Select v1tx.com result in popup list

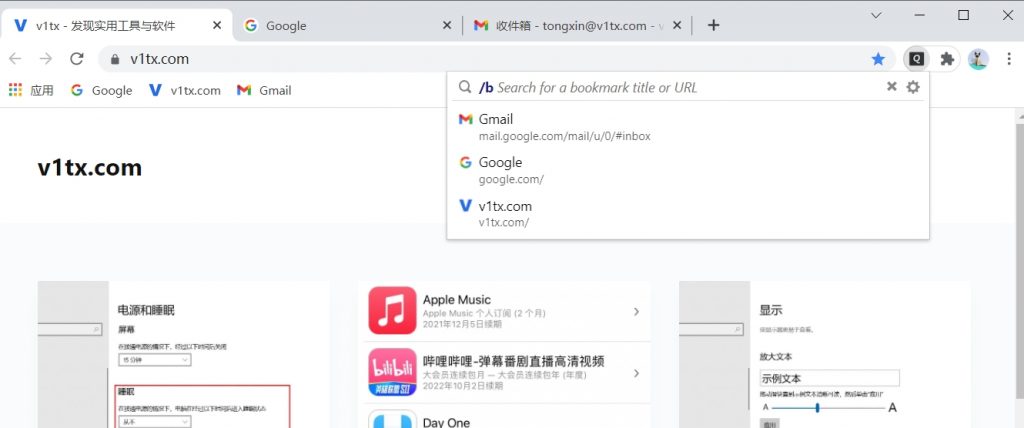pyautogui.click(x=688, y=214)
